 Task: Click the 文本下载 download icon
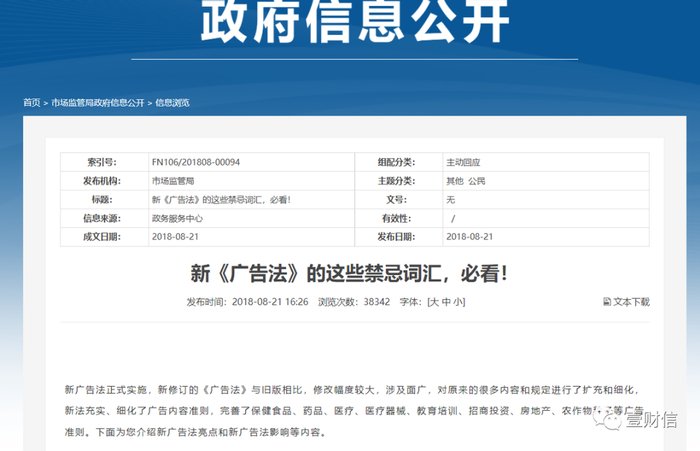[x=607, y=302]
